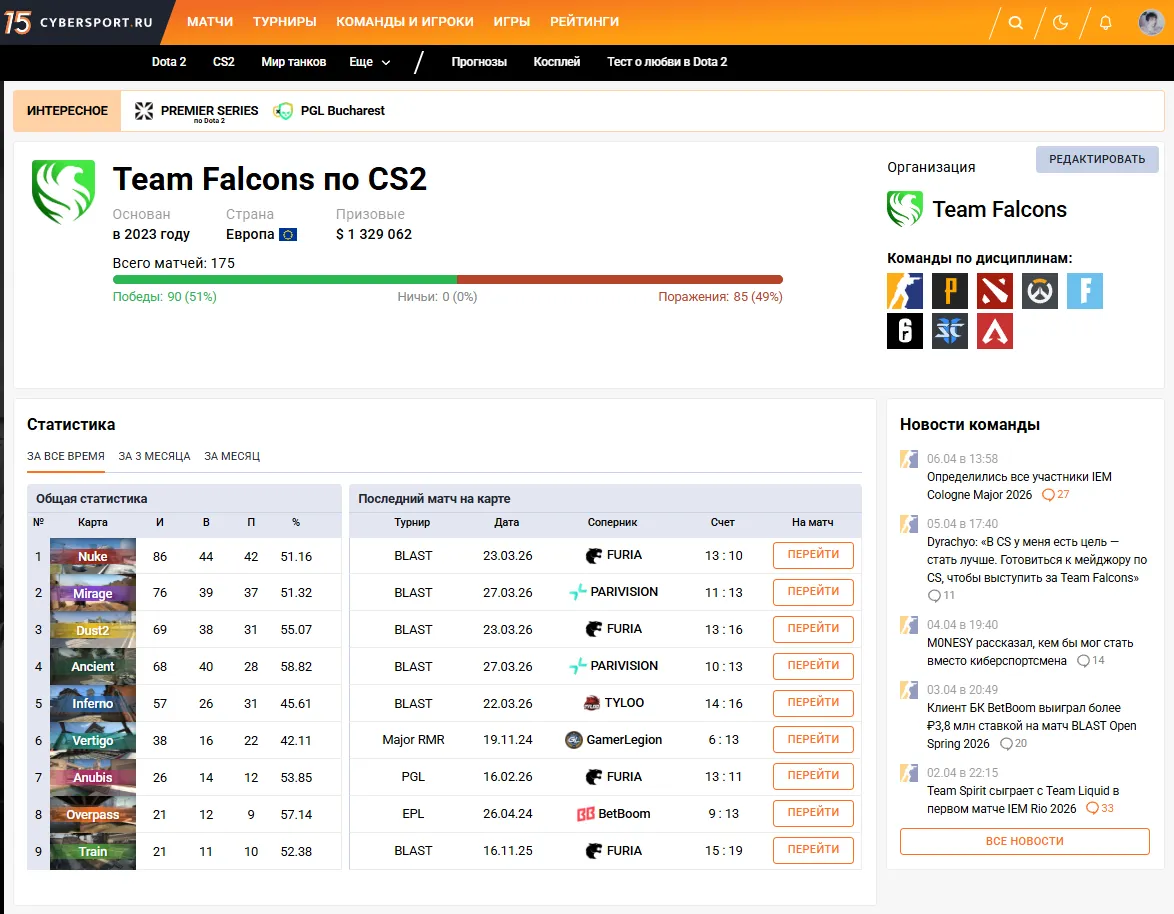
Task: Toggle dark theme with the moon icon
Action: pos(1060,22)
